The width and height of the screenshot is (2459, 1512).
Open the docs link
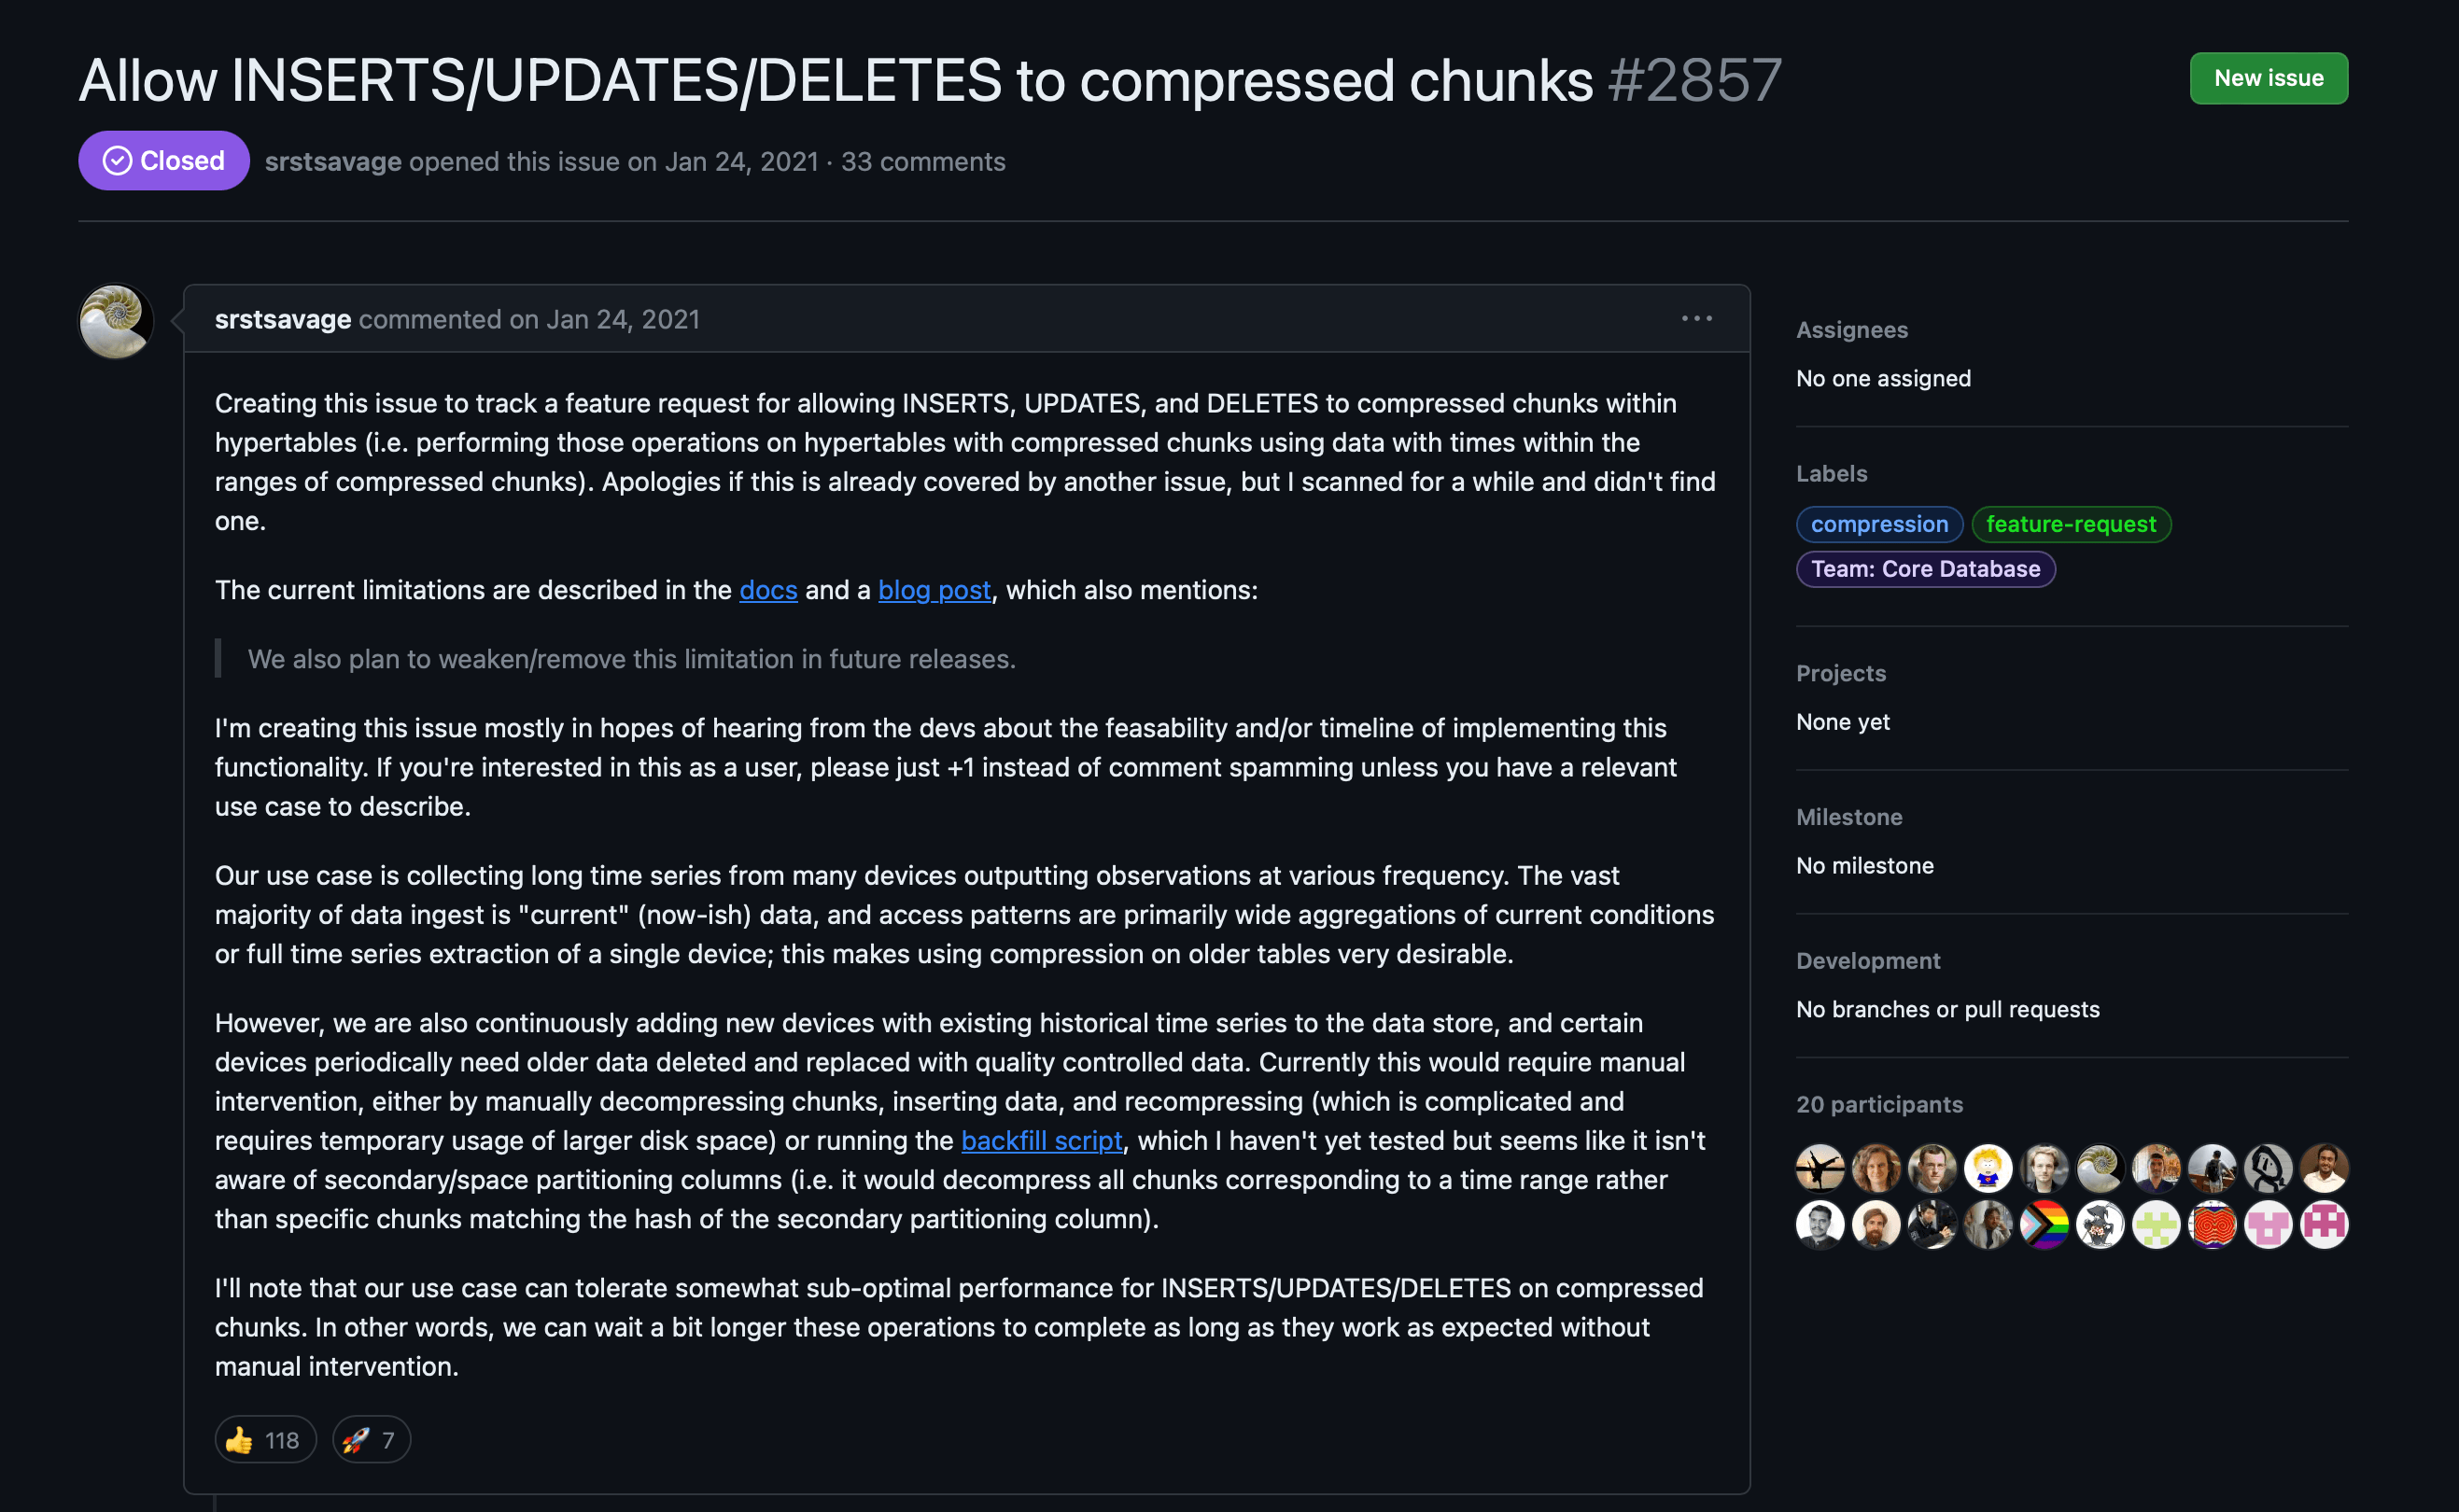click(768, 590)
